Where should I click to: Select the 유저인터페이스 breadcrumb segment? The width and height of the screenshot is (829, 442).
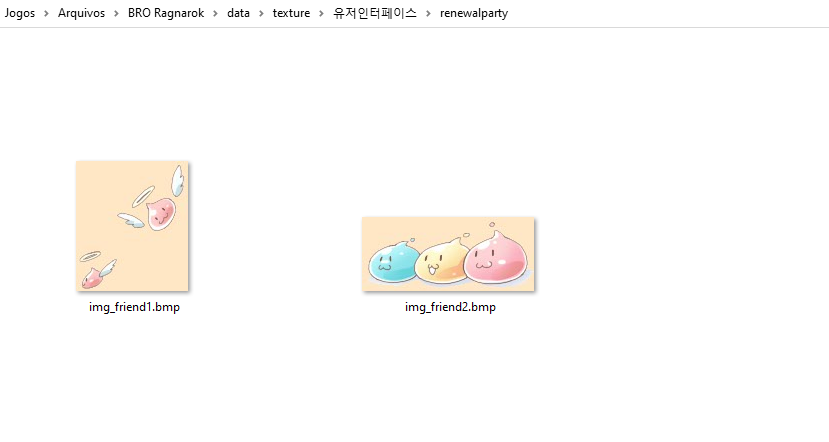click(x=375, y=13)
